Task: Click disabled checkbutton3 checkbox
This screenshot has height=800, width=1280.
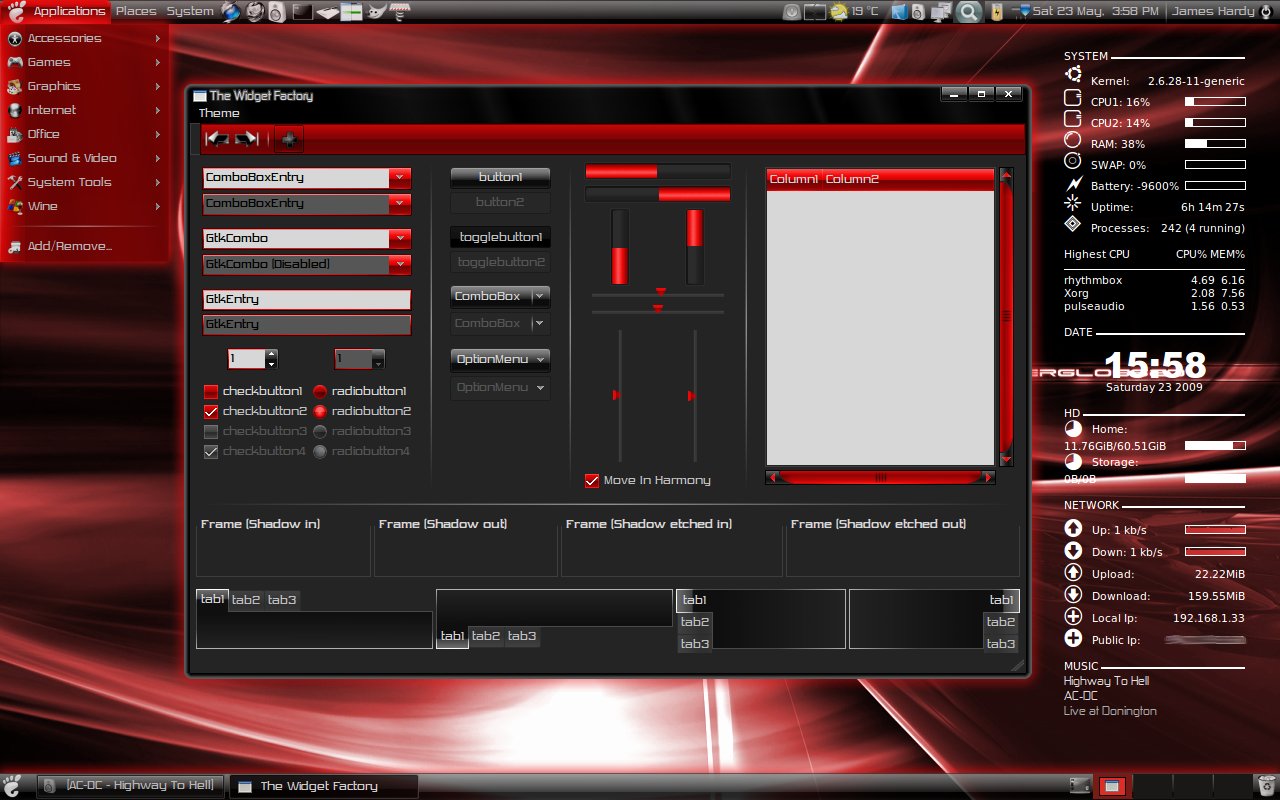Action: point(211,431)
